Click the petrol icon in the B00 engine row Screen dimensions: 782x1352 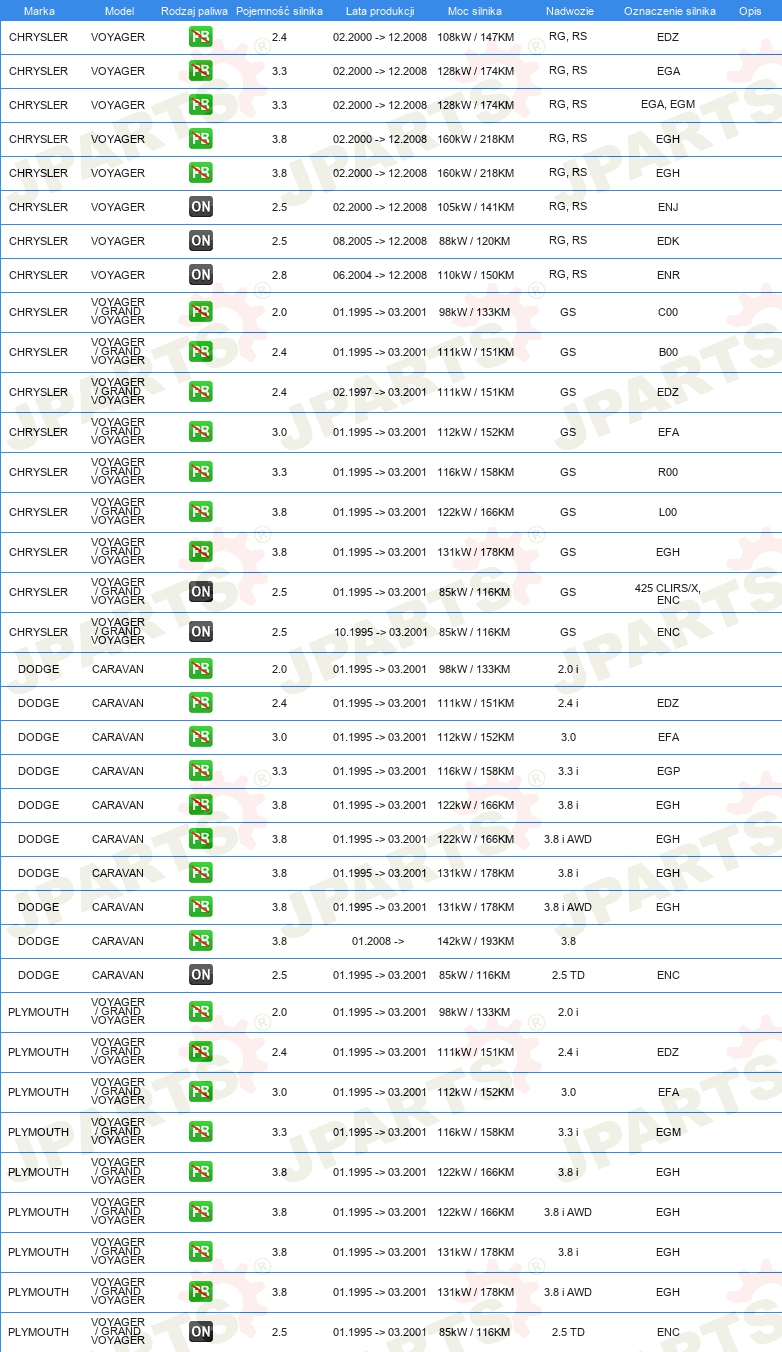(x=201, y=352)
